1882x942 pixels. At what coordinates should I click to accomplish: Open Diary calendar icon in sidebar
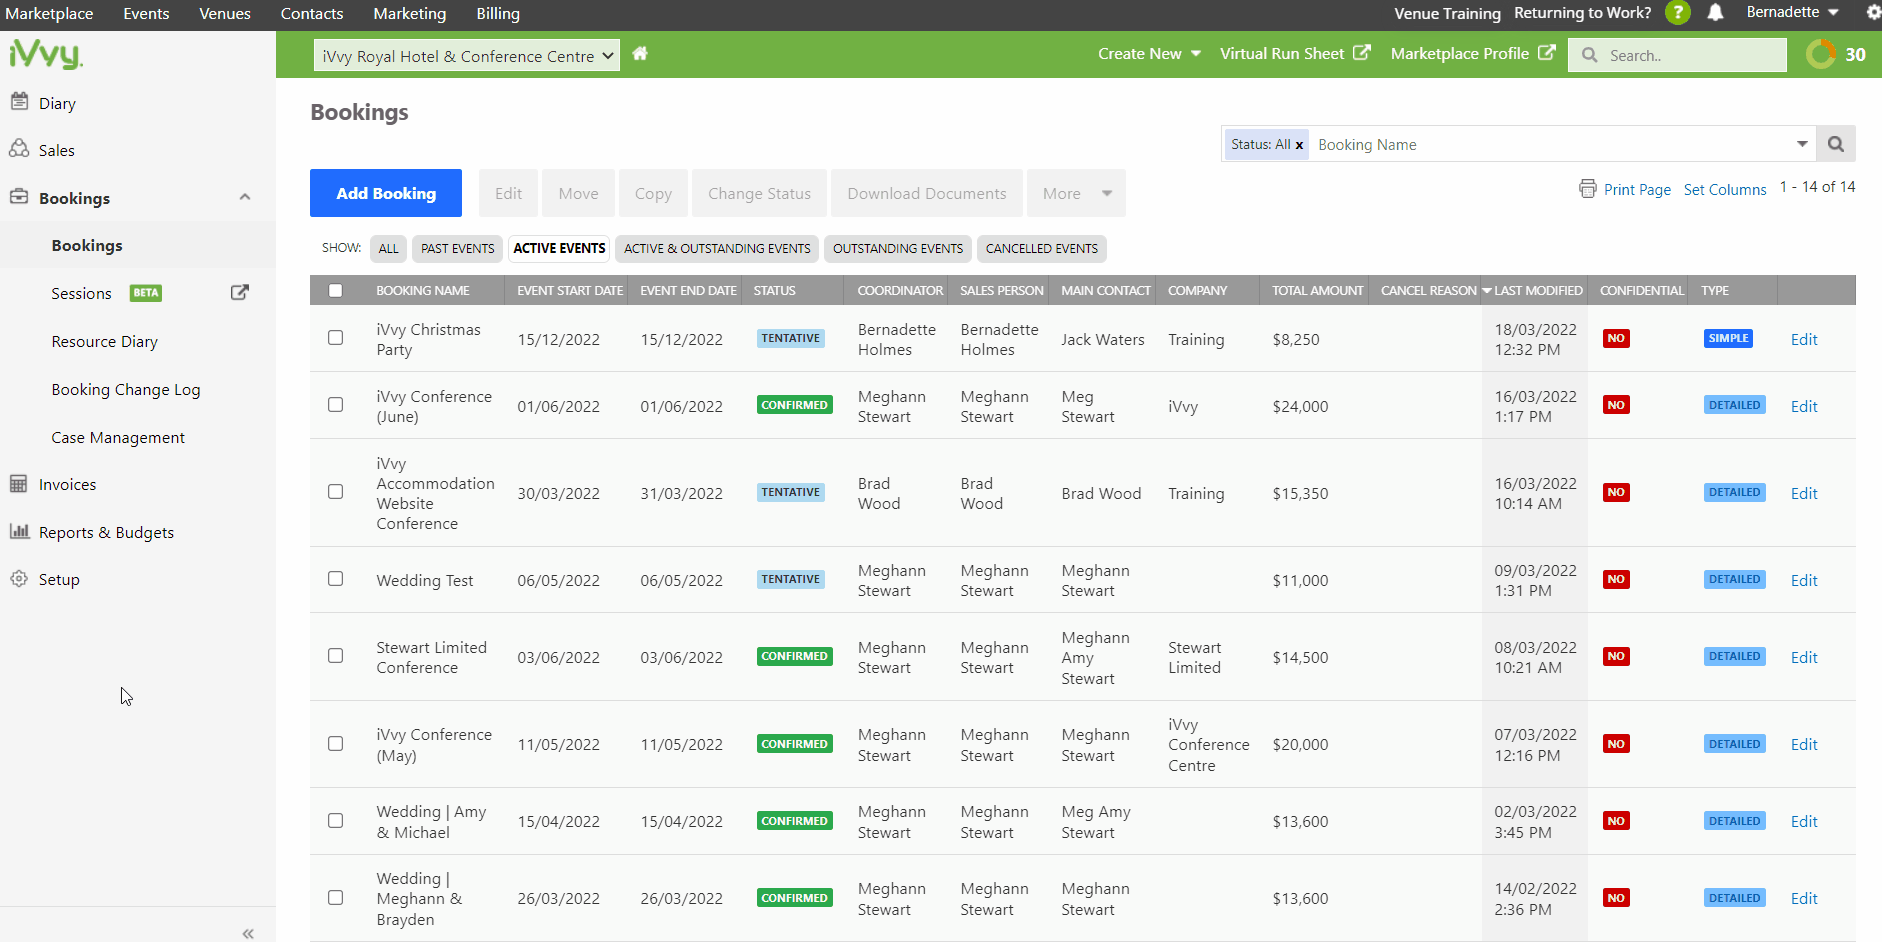click(x=19, y=101)
